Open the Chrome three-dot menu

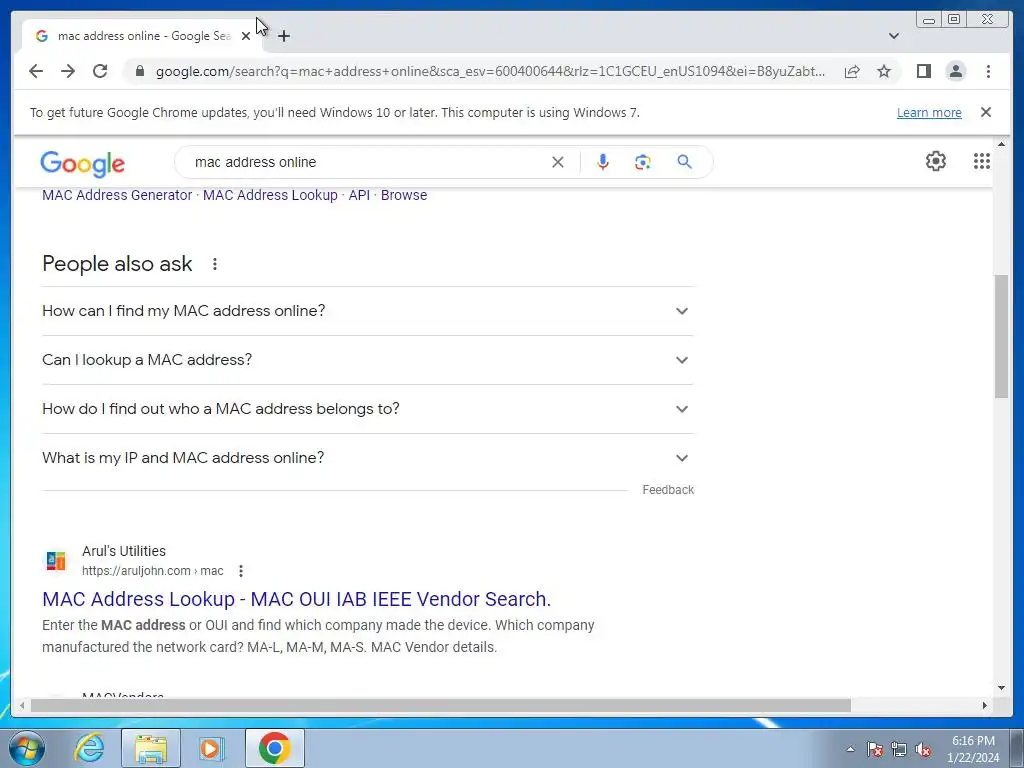tap(988, 71)
